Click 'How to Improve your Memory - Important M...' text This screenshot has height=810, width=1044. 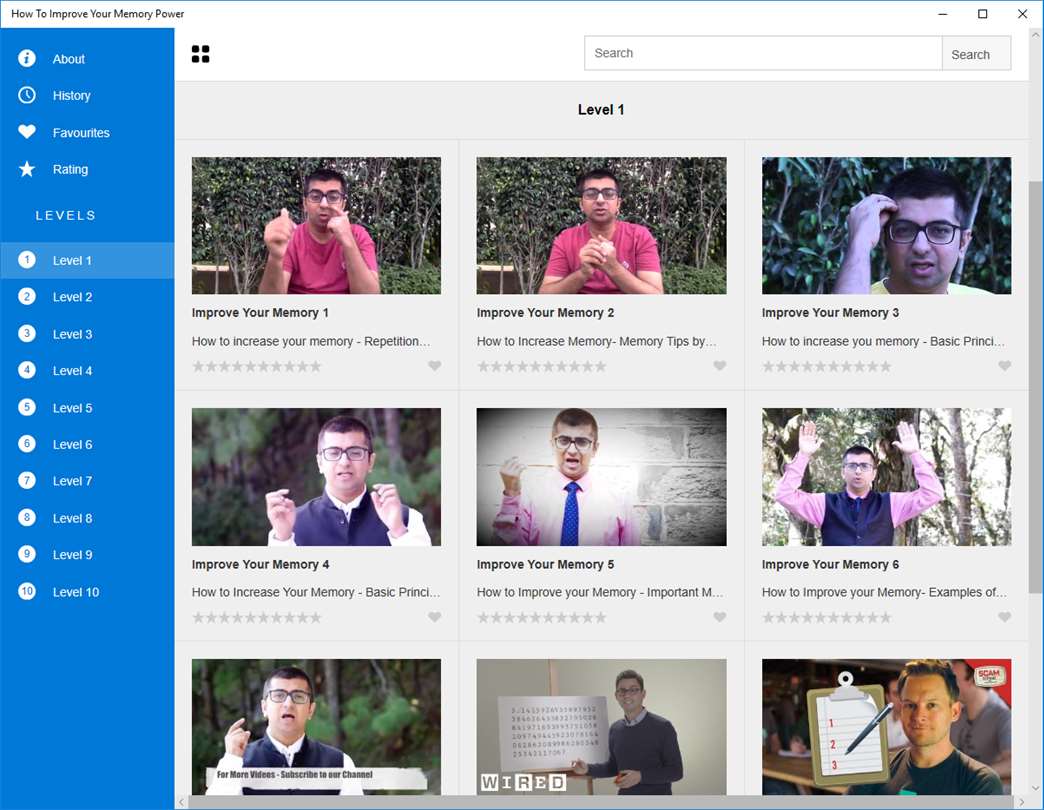click(600, 592)
